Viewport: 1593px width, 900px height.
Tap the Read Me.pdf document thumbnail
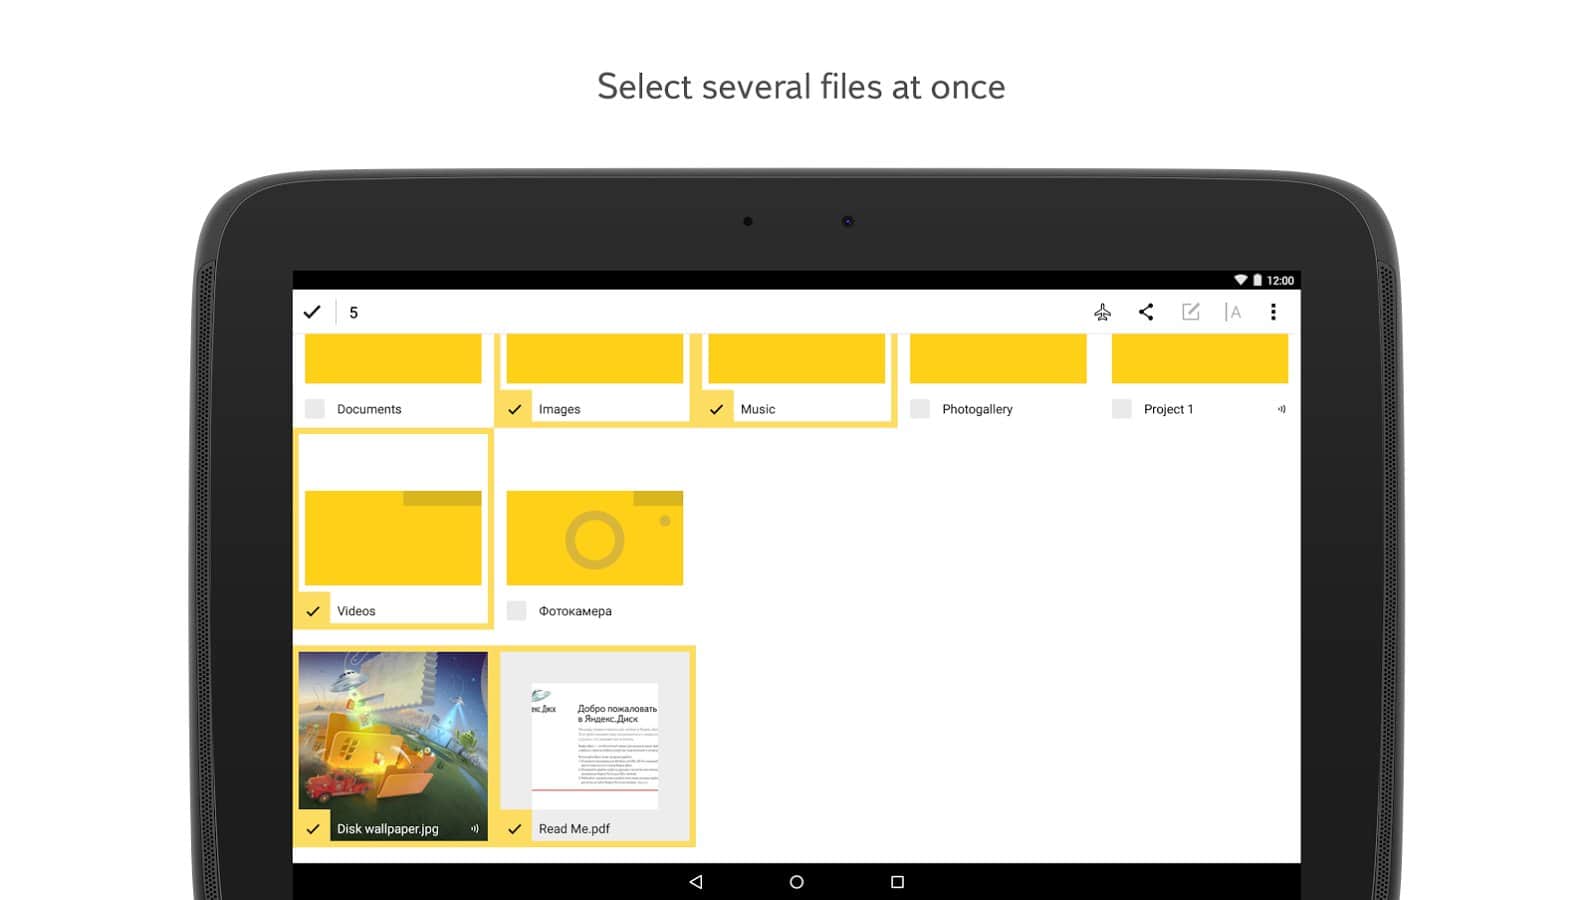[x=595, y=740]
